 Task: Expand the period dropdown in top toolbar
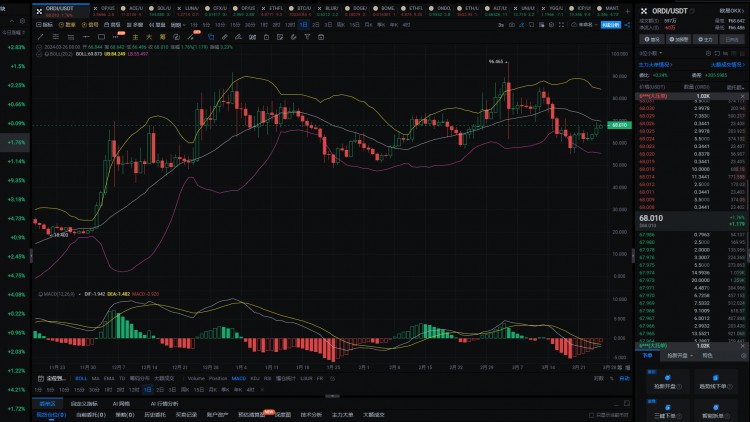pos(178,24)
